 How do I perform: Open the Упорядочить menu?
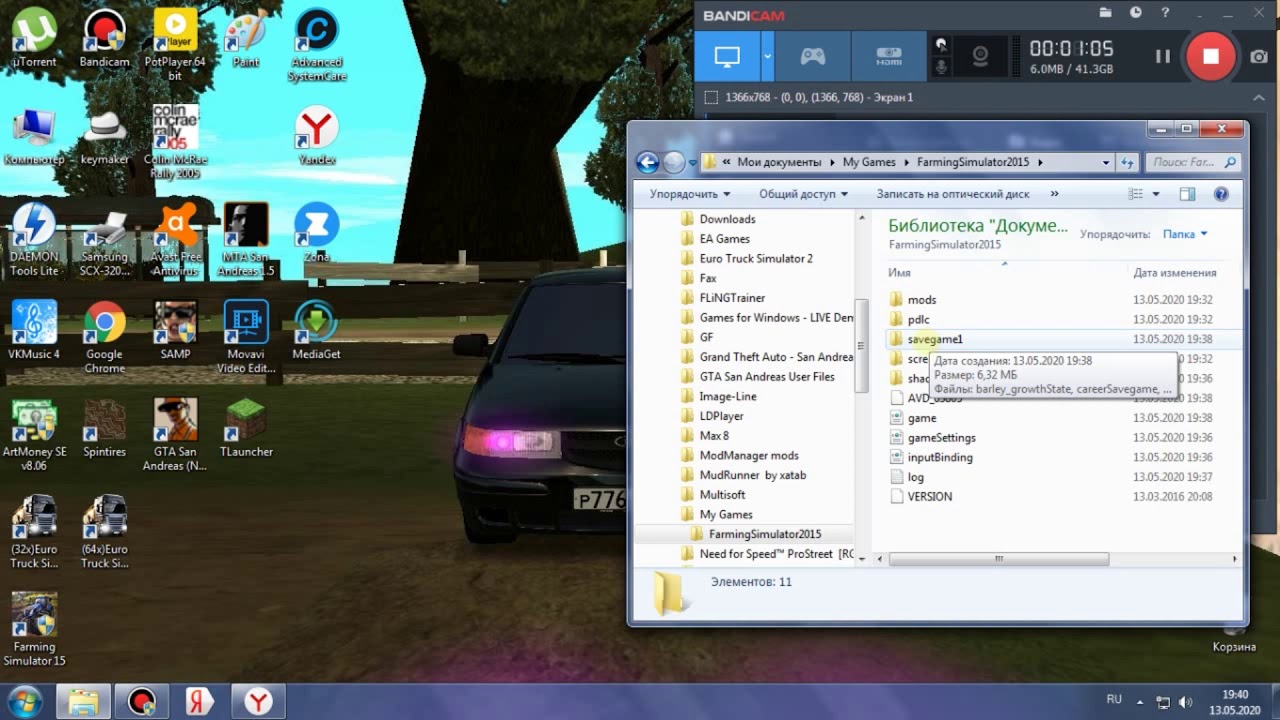coord(690,194)
